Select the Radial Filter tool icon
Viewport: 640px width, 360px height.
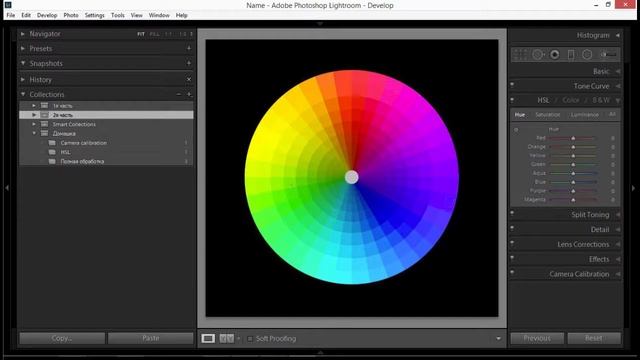point(587,54)
